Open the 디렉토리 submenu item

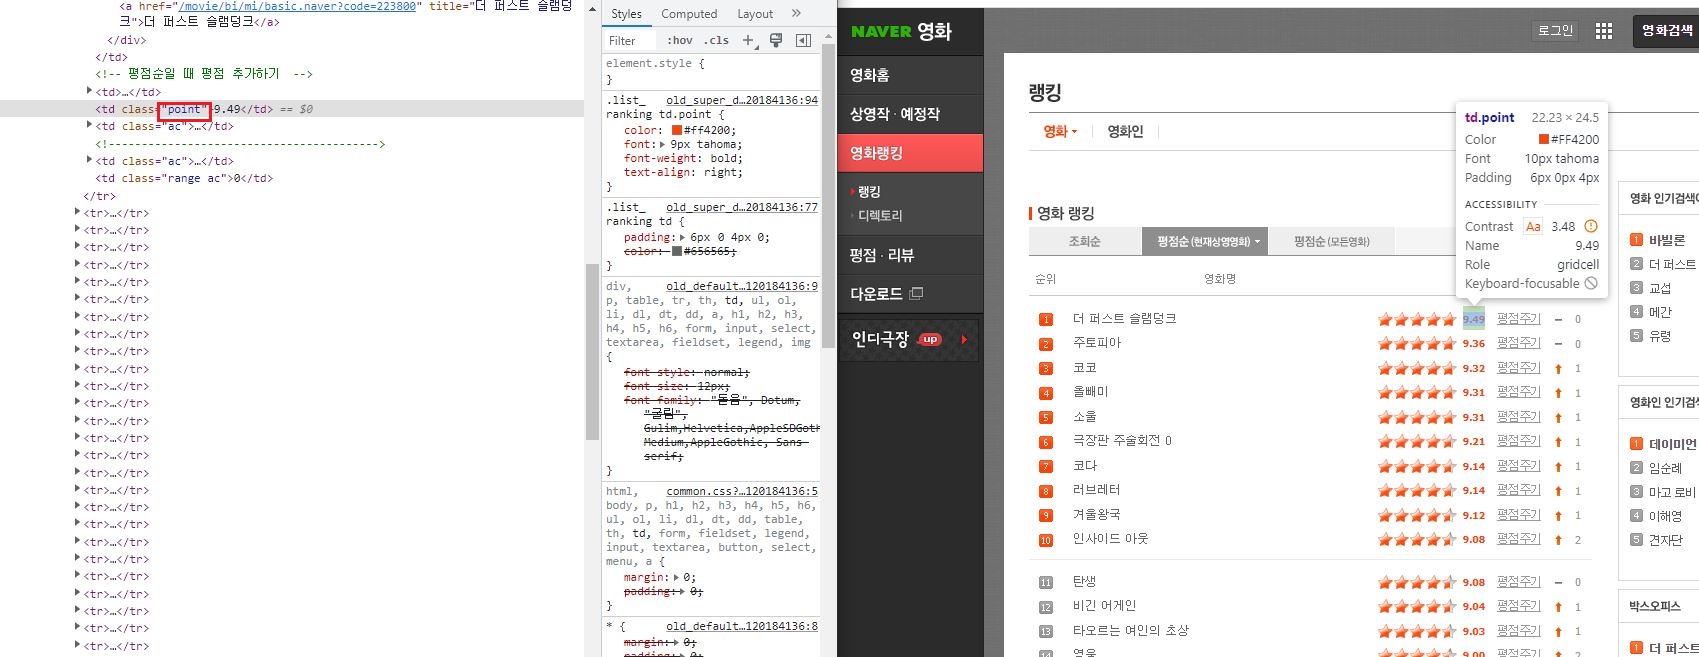(x=880, y=215)
